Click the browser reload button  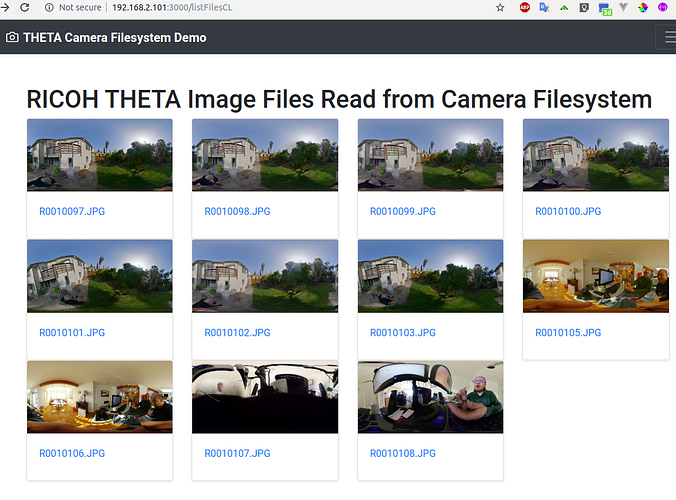pos(24,7)
